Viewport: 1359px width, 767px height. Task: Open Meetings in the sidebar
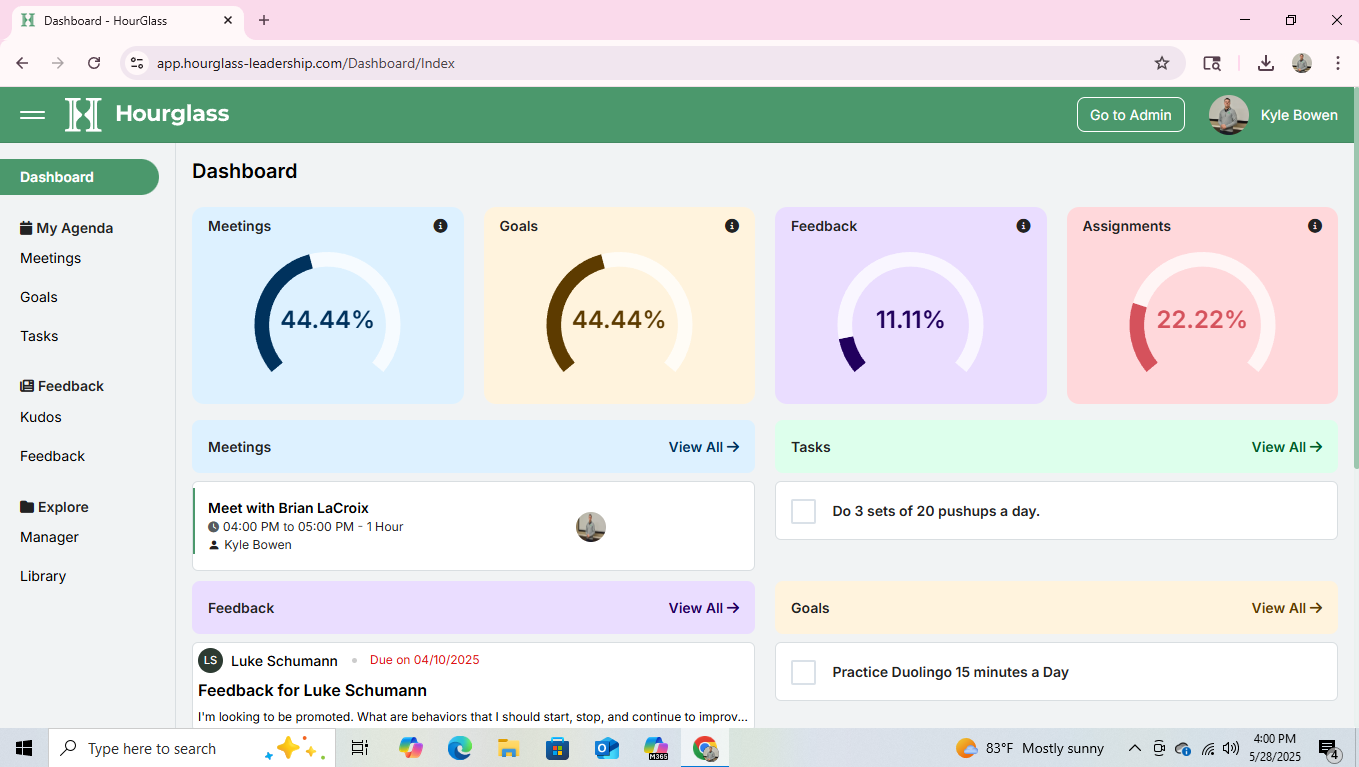pyautogui.click(x=51, y=258)
